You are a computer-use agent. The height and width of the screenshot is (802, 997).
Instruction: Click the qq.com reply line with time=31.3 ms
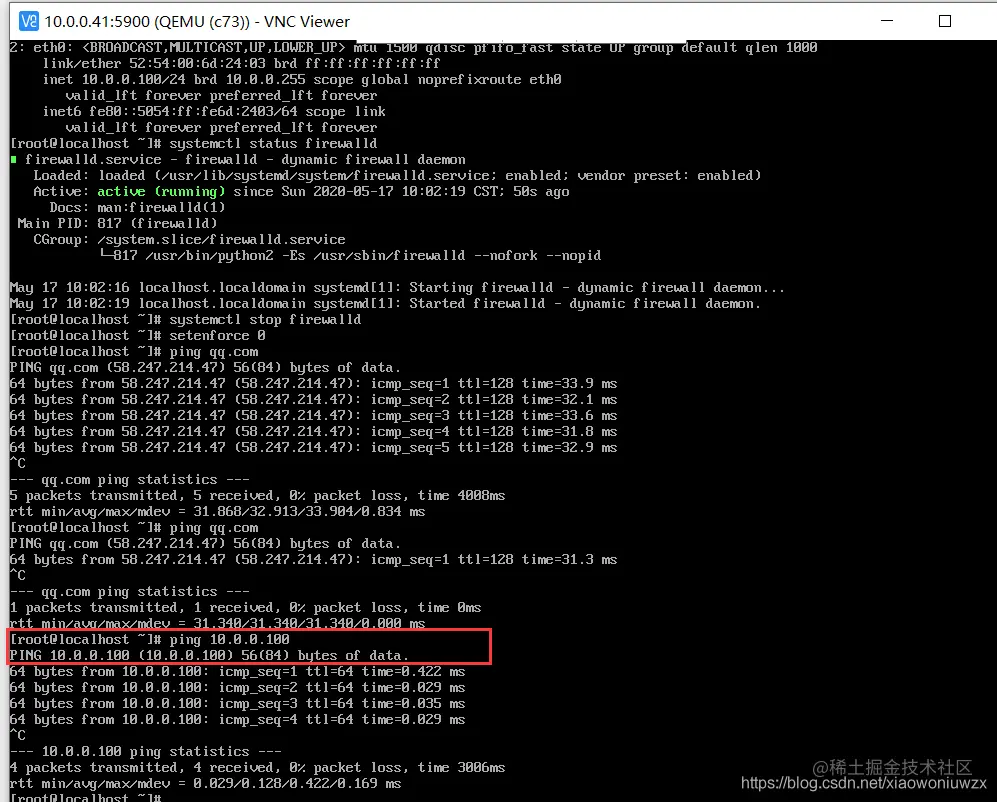313,560
